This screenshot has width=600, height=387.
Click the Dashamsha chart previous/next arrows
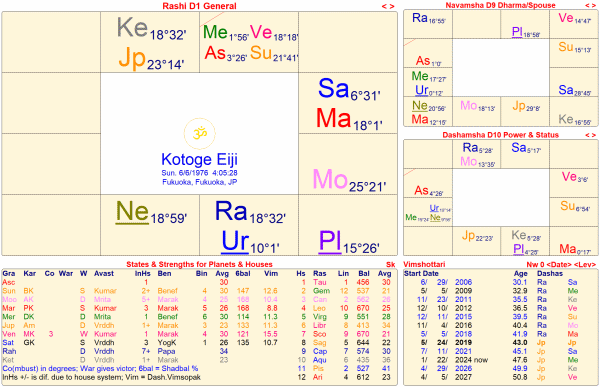click(x=590, y=135)
